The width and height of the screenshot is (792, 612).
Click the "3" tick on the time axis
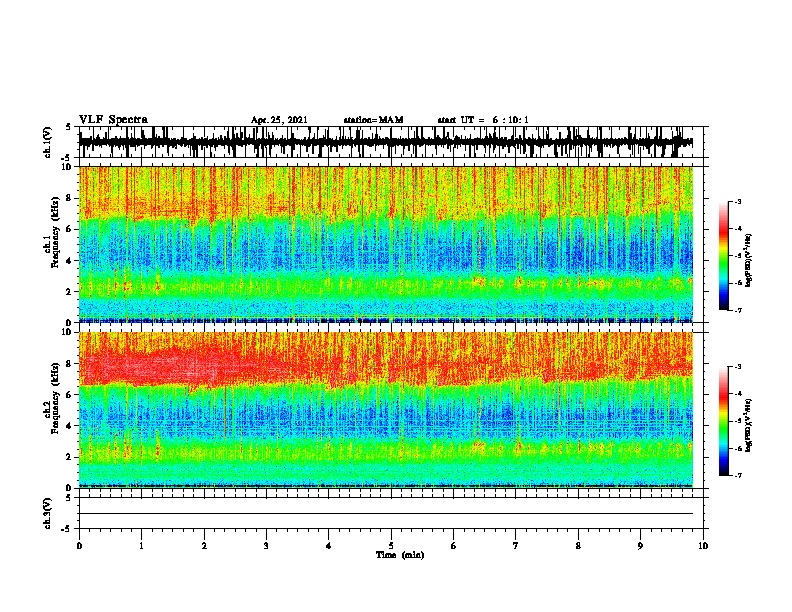(266, 546)
